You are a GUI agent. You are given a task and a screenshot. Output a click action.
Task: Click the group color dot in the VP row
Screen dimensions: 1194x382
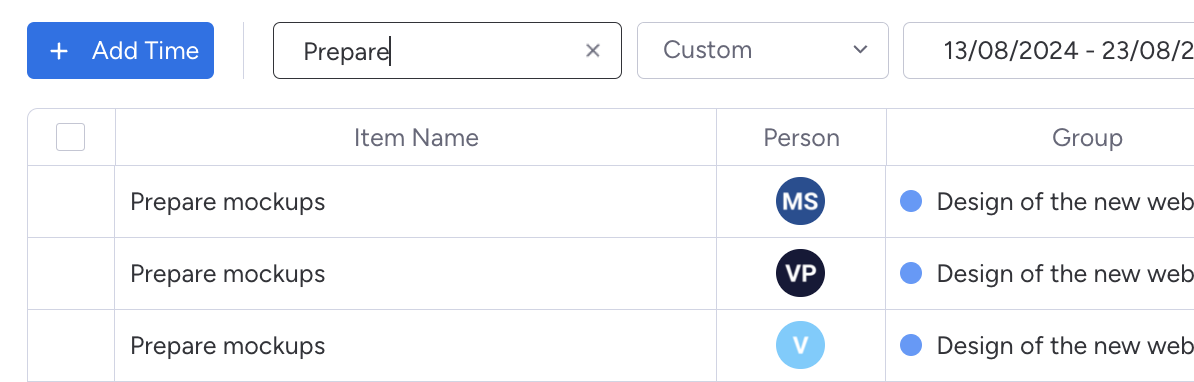click(911, 273)
